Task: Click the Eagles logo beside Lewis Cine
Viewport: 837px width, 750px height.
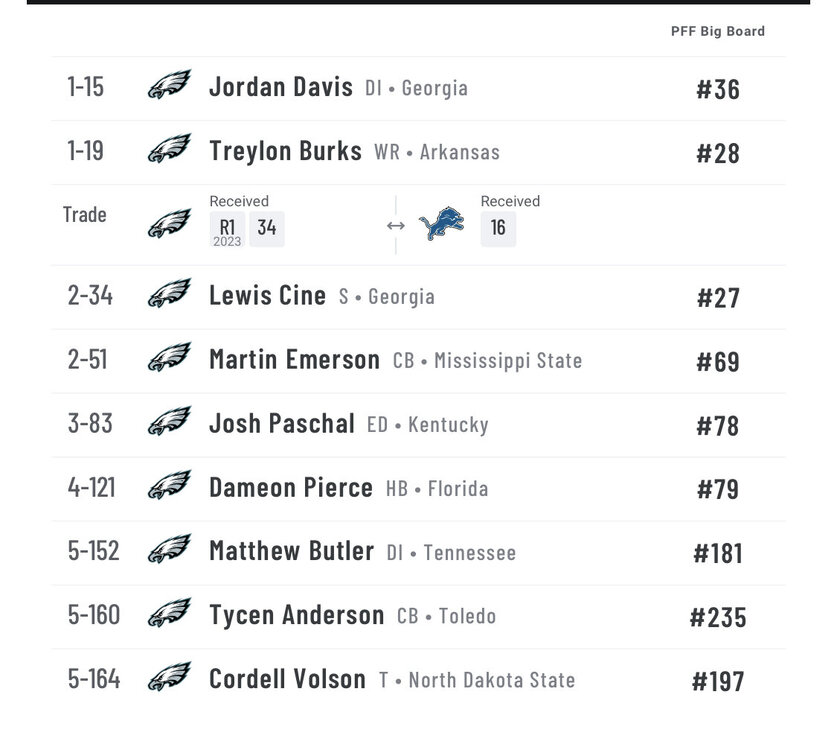Action: pyautogui.click(x=169, y=296)
